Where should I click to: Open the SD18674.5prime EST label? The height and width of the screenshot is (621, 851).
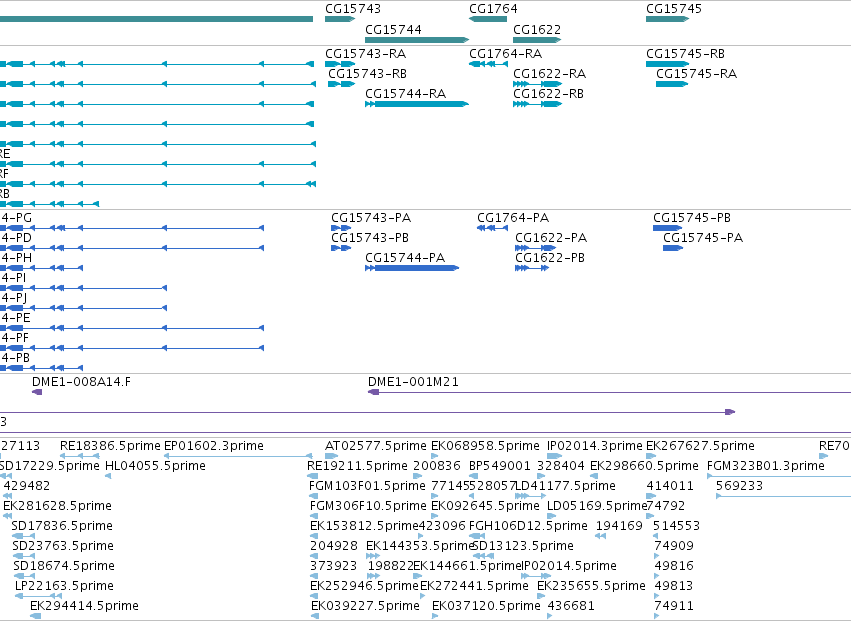coord(64,567)
